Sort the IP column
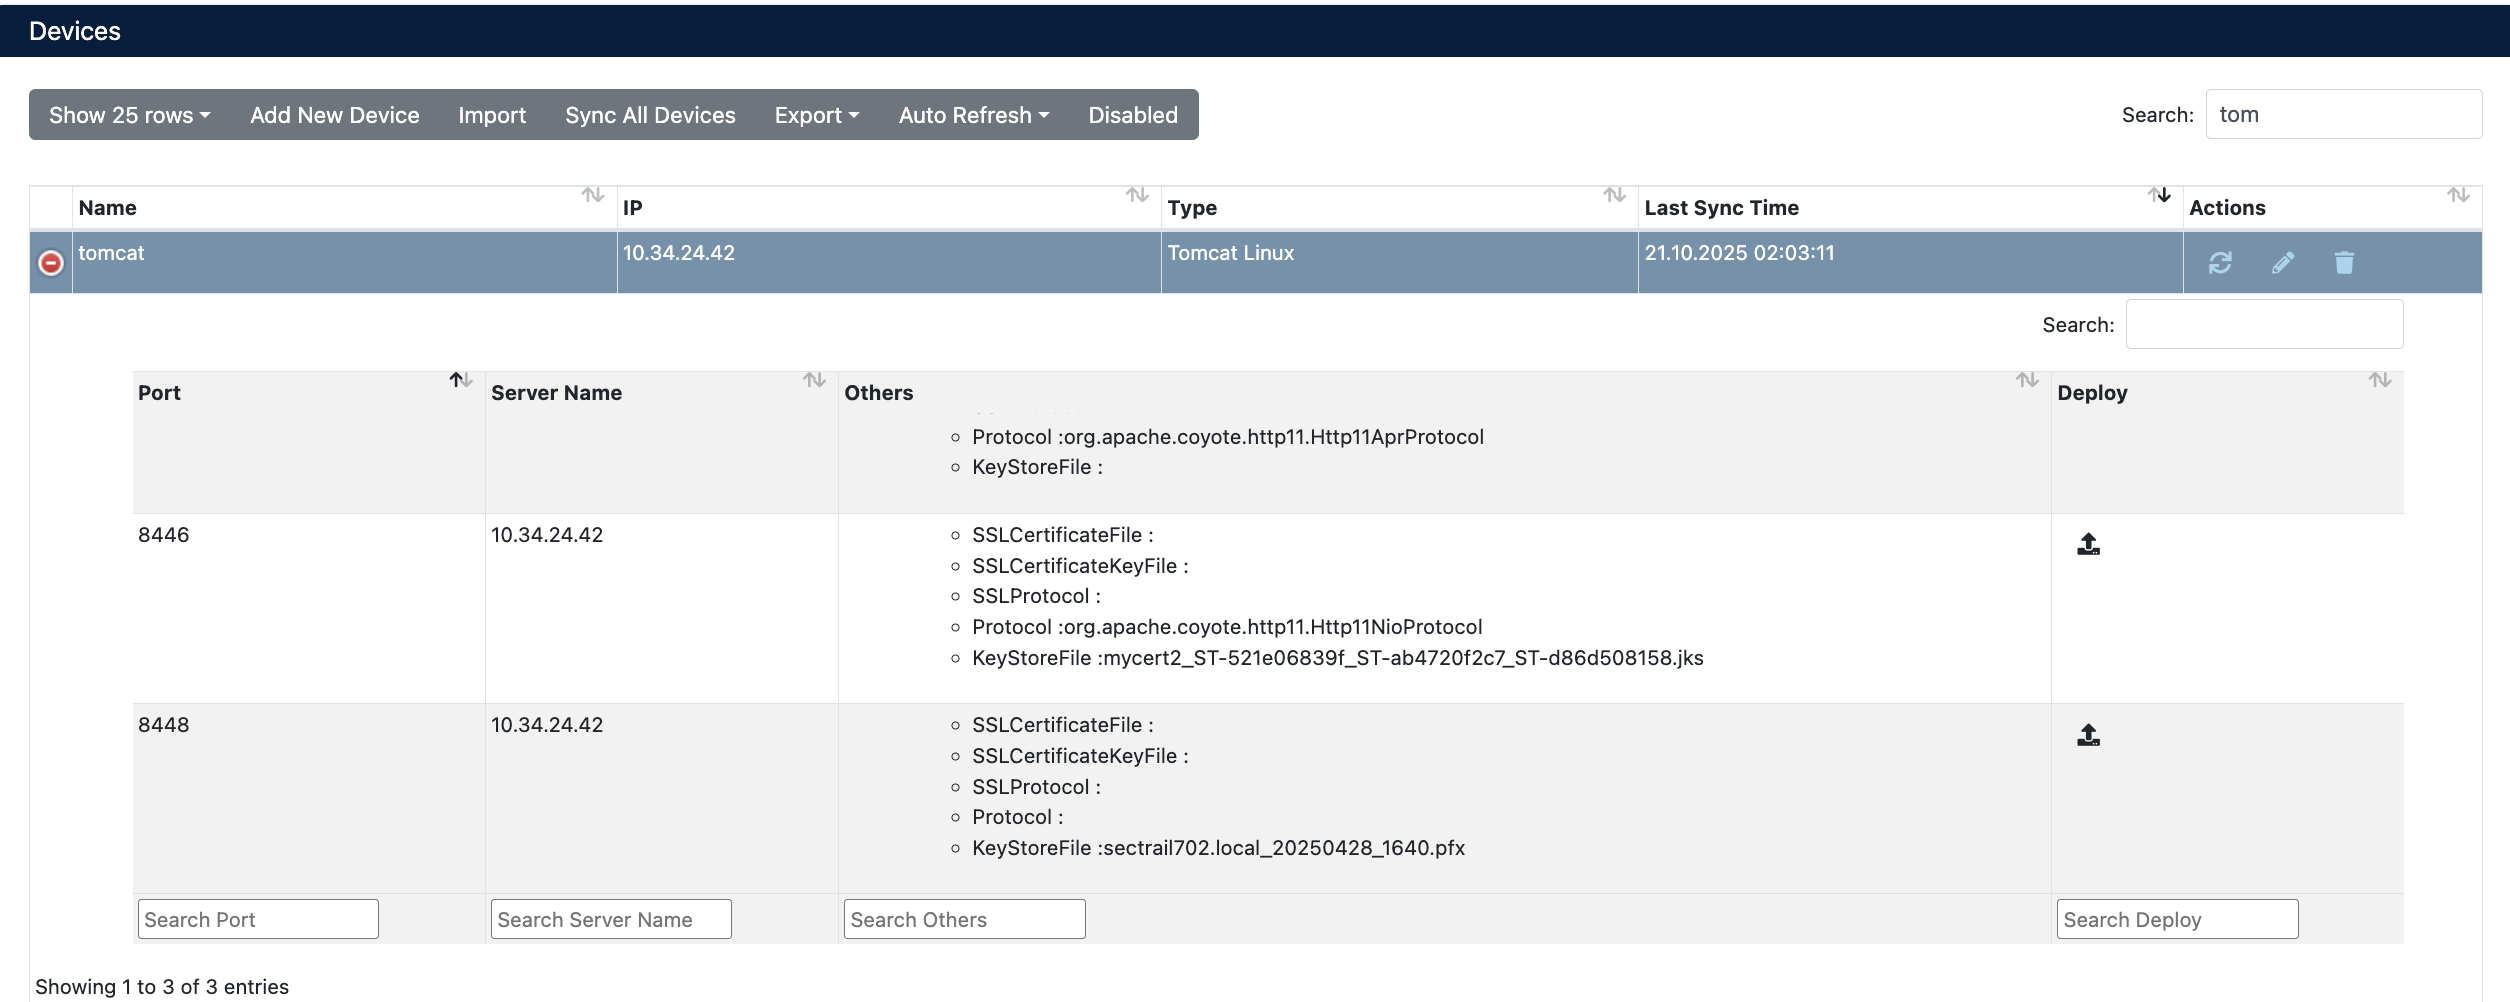The image size is (2510, 1002). click(x=1135, y=197)
